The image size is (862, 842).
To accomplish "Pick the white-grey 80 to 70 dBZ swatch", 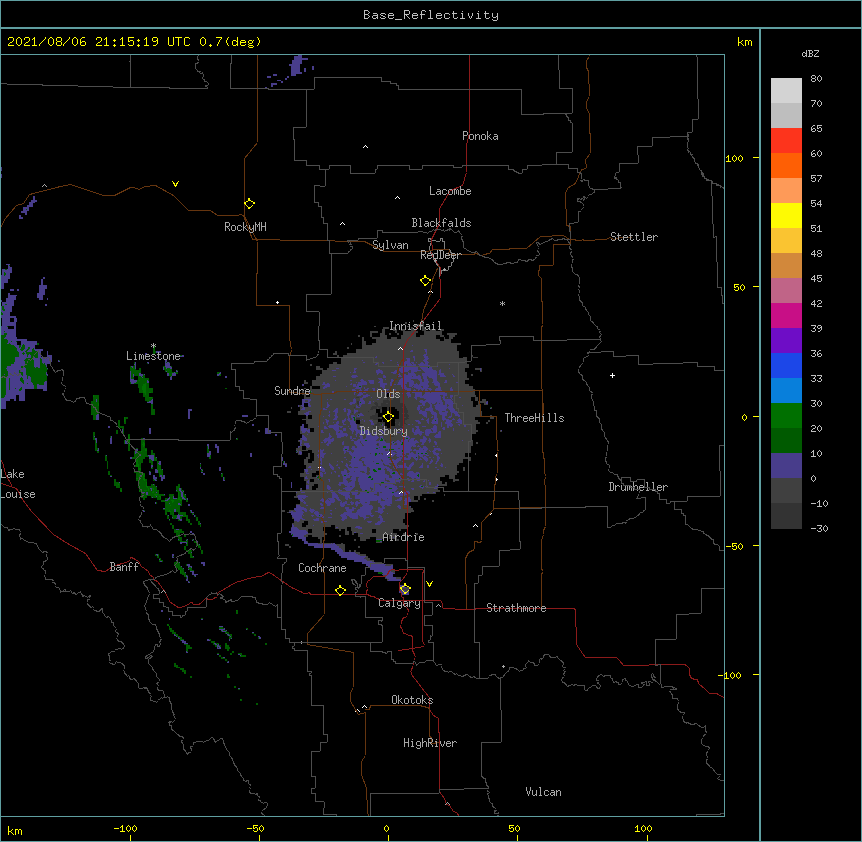I will point(786,91).
